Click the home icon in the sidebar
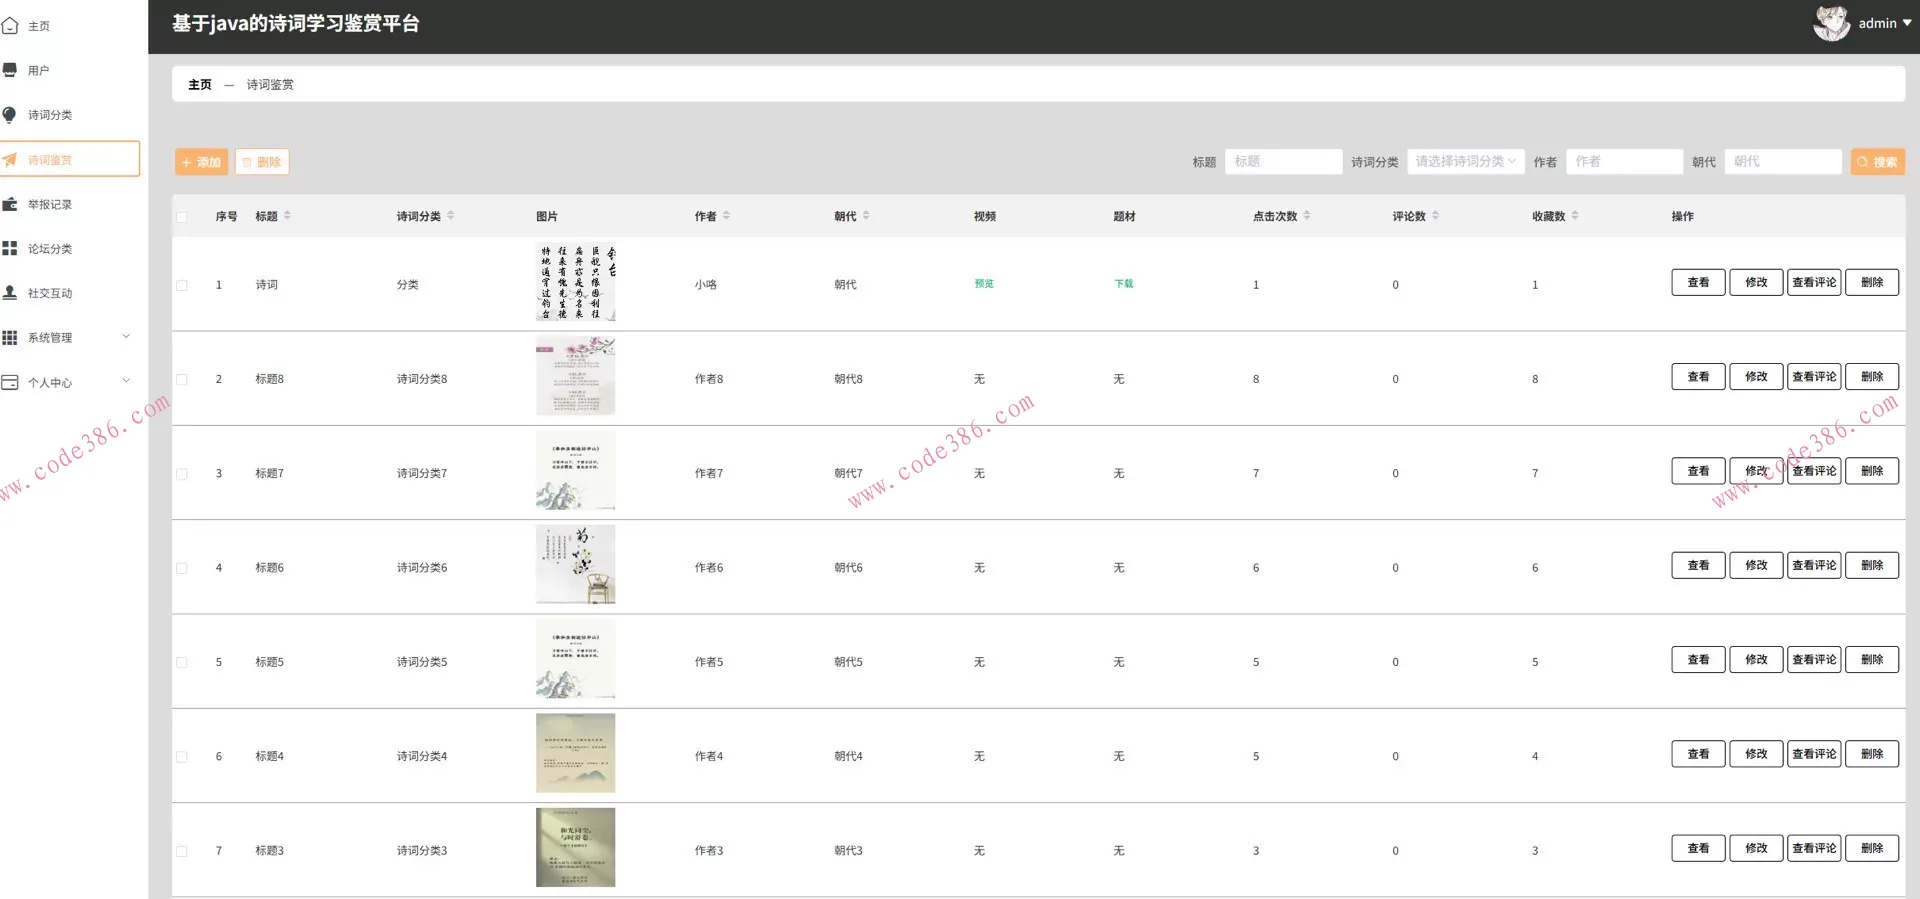 point(10,26)
